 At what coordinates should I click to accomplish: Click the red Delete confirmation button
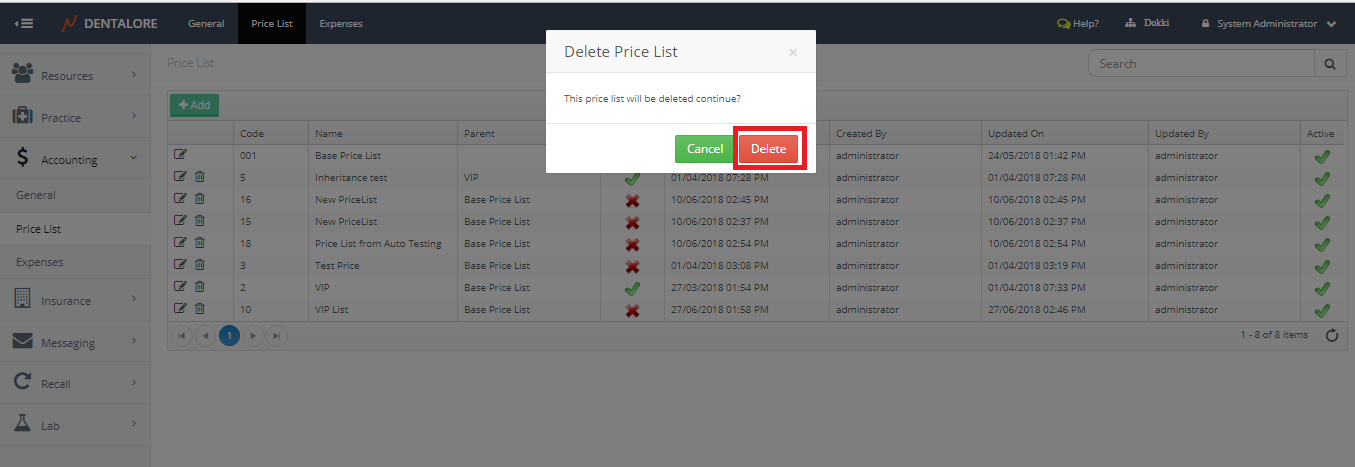coord(768,149)
